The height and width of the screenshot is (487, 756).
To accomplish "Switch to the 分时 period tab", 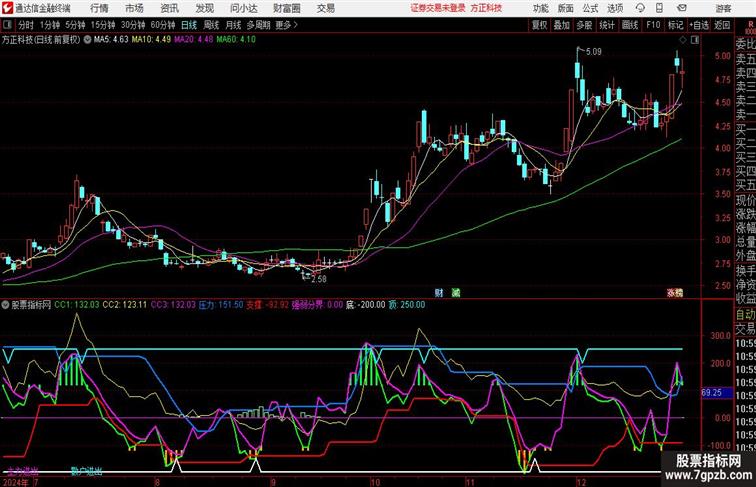I will click(26, 25).
